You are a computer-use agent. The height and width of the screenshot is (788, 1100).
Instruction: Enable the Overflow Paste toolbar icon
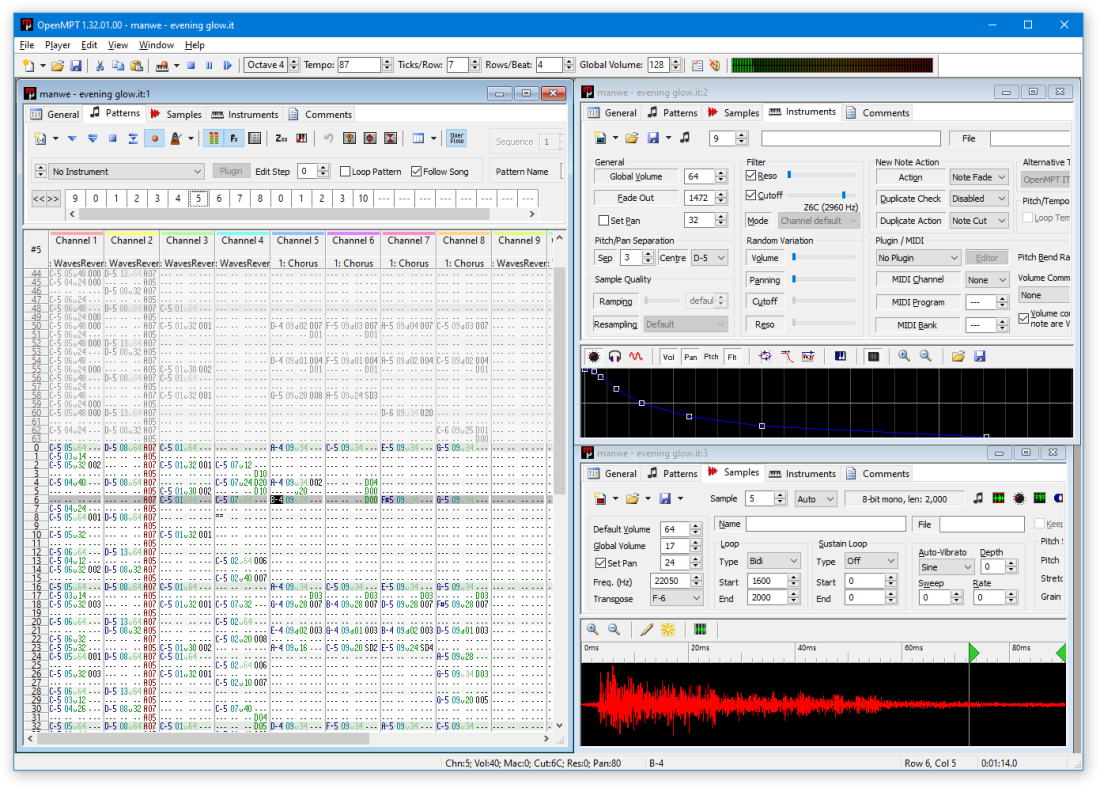pos(456,140)
